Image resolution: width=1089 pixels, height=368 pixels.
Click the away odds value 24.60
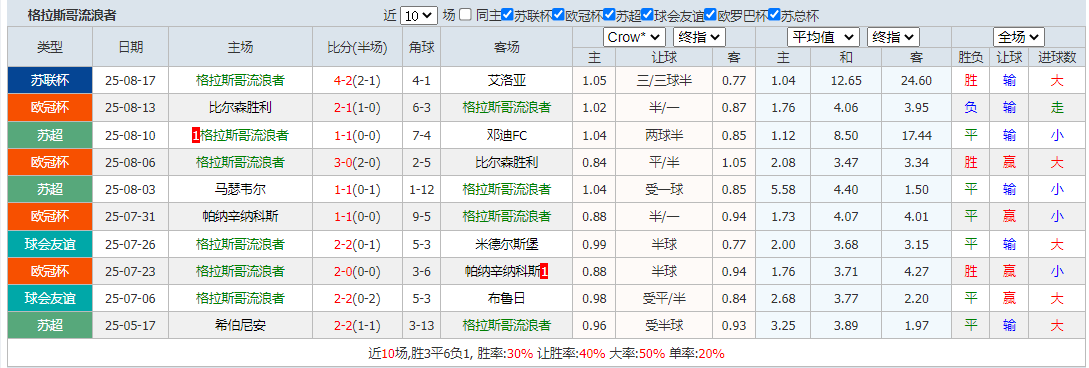point(915,81)
